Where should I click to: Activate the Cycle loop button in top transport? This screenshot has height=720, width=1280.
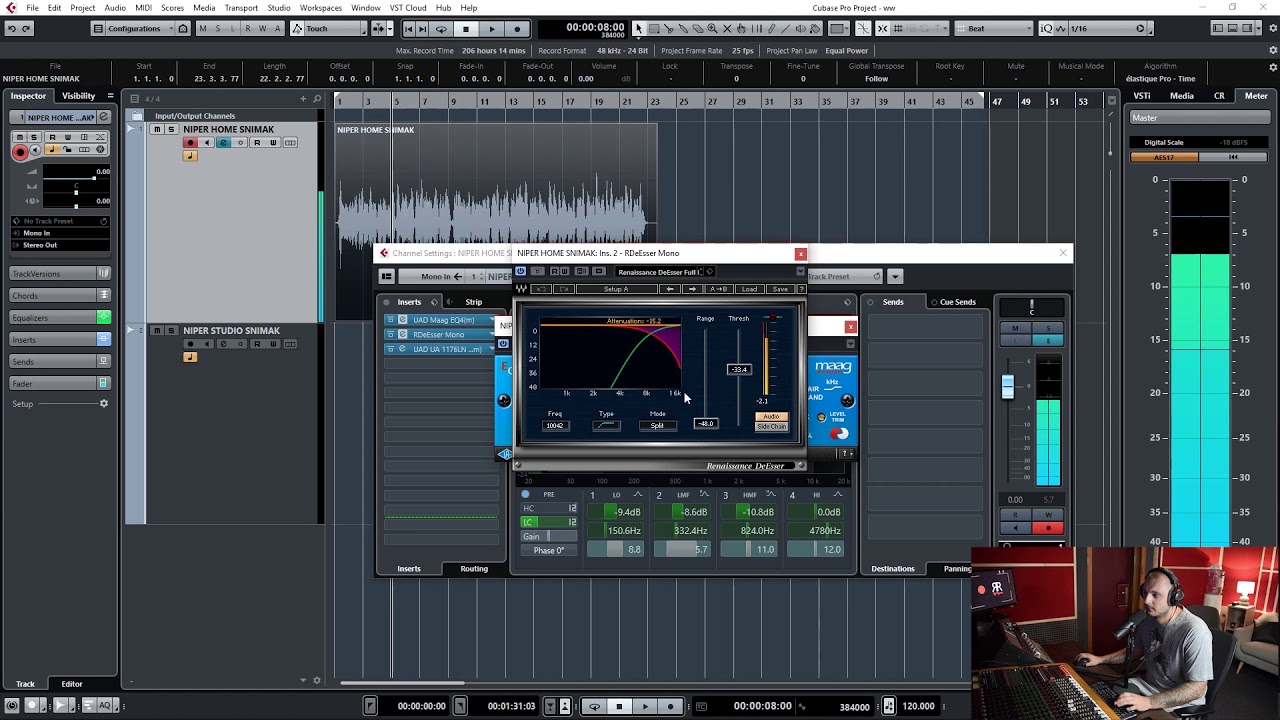tap(441, 29)
